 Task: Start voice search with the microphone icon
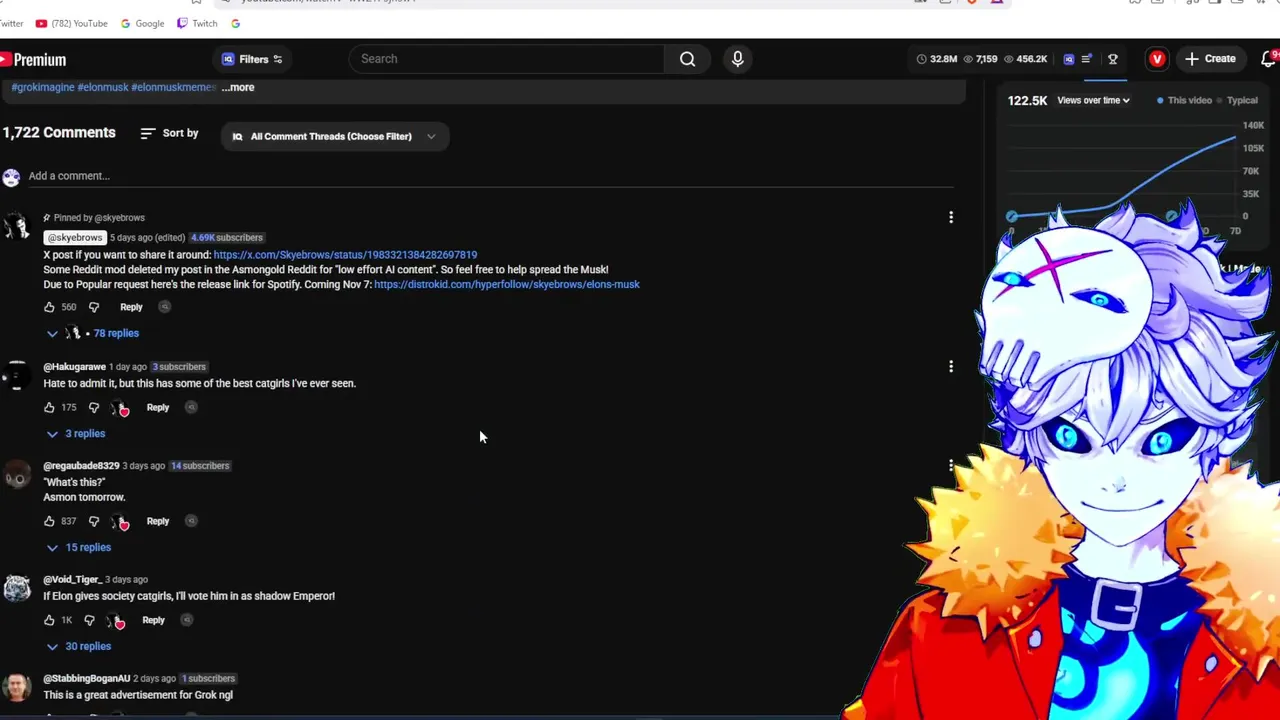pos(737,59)
